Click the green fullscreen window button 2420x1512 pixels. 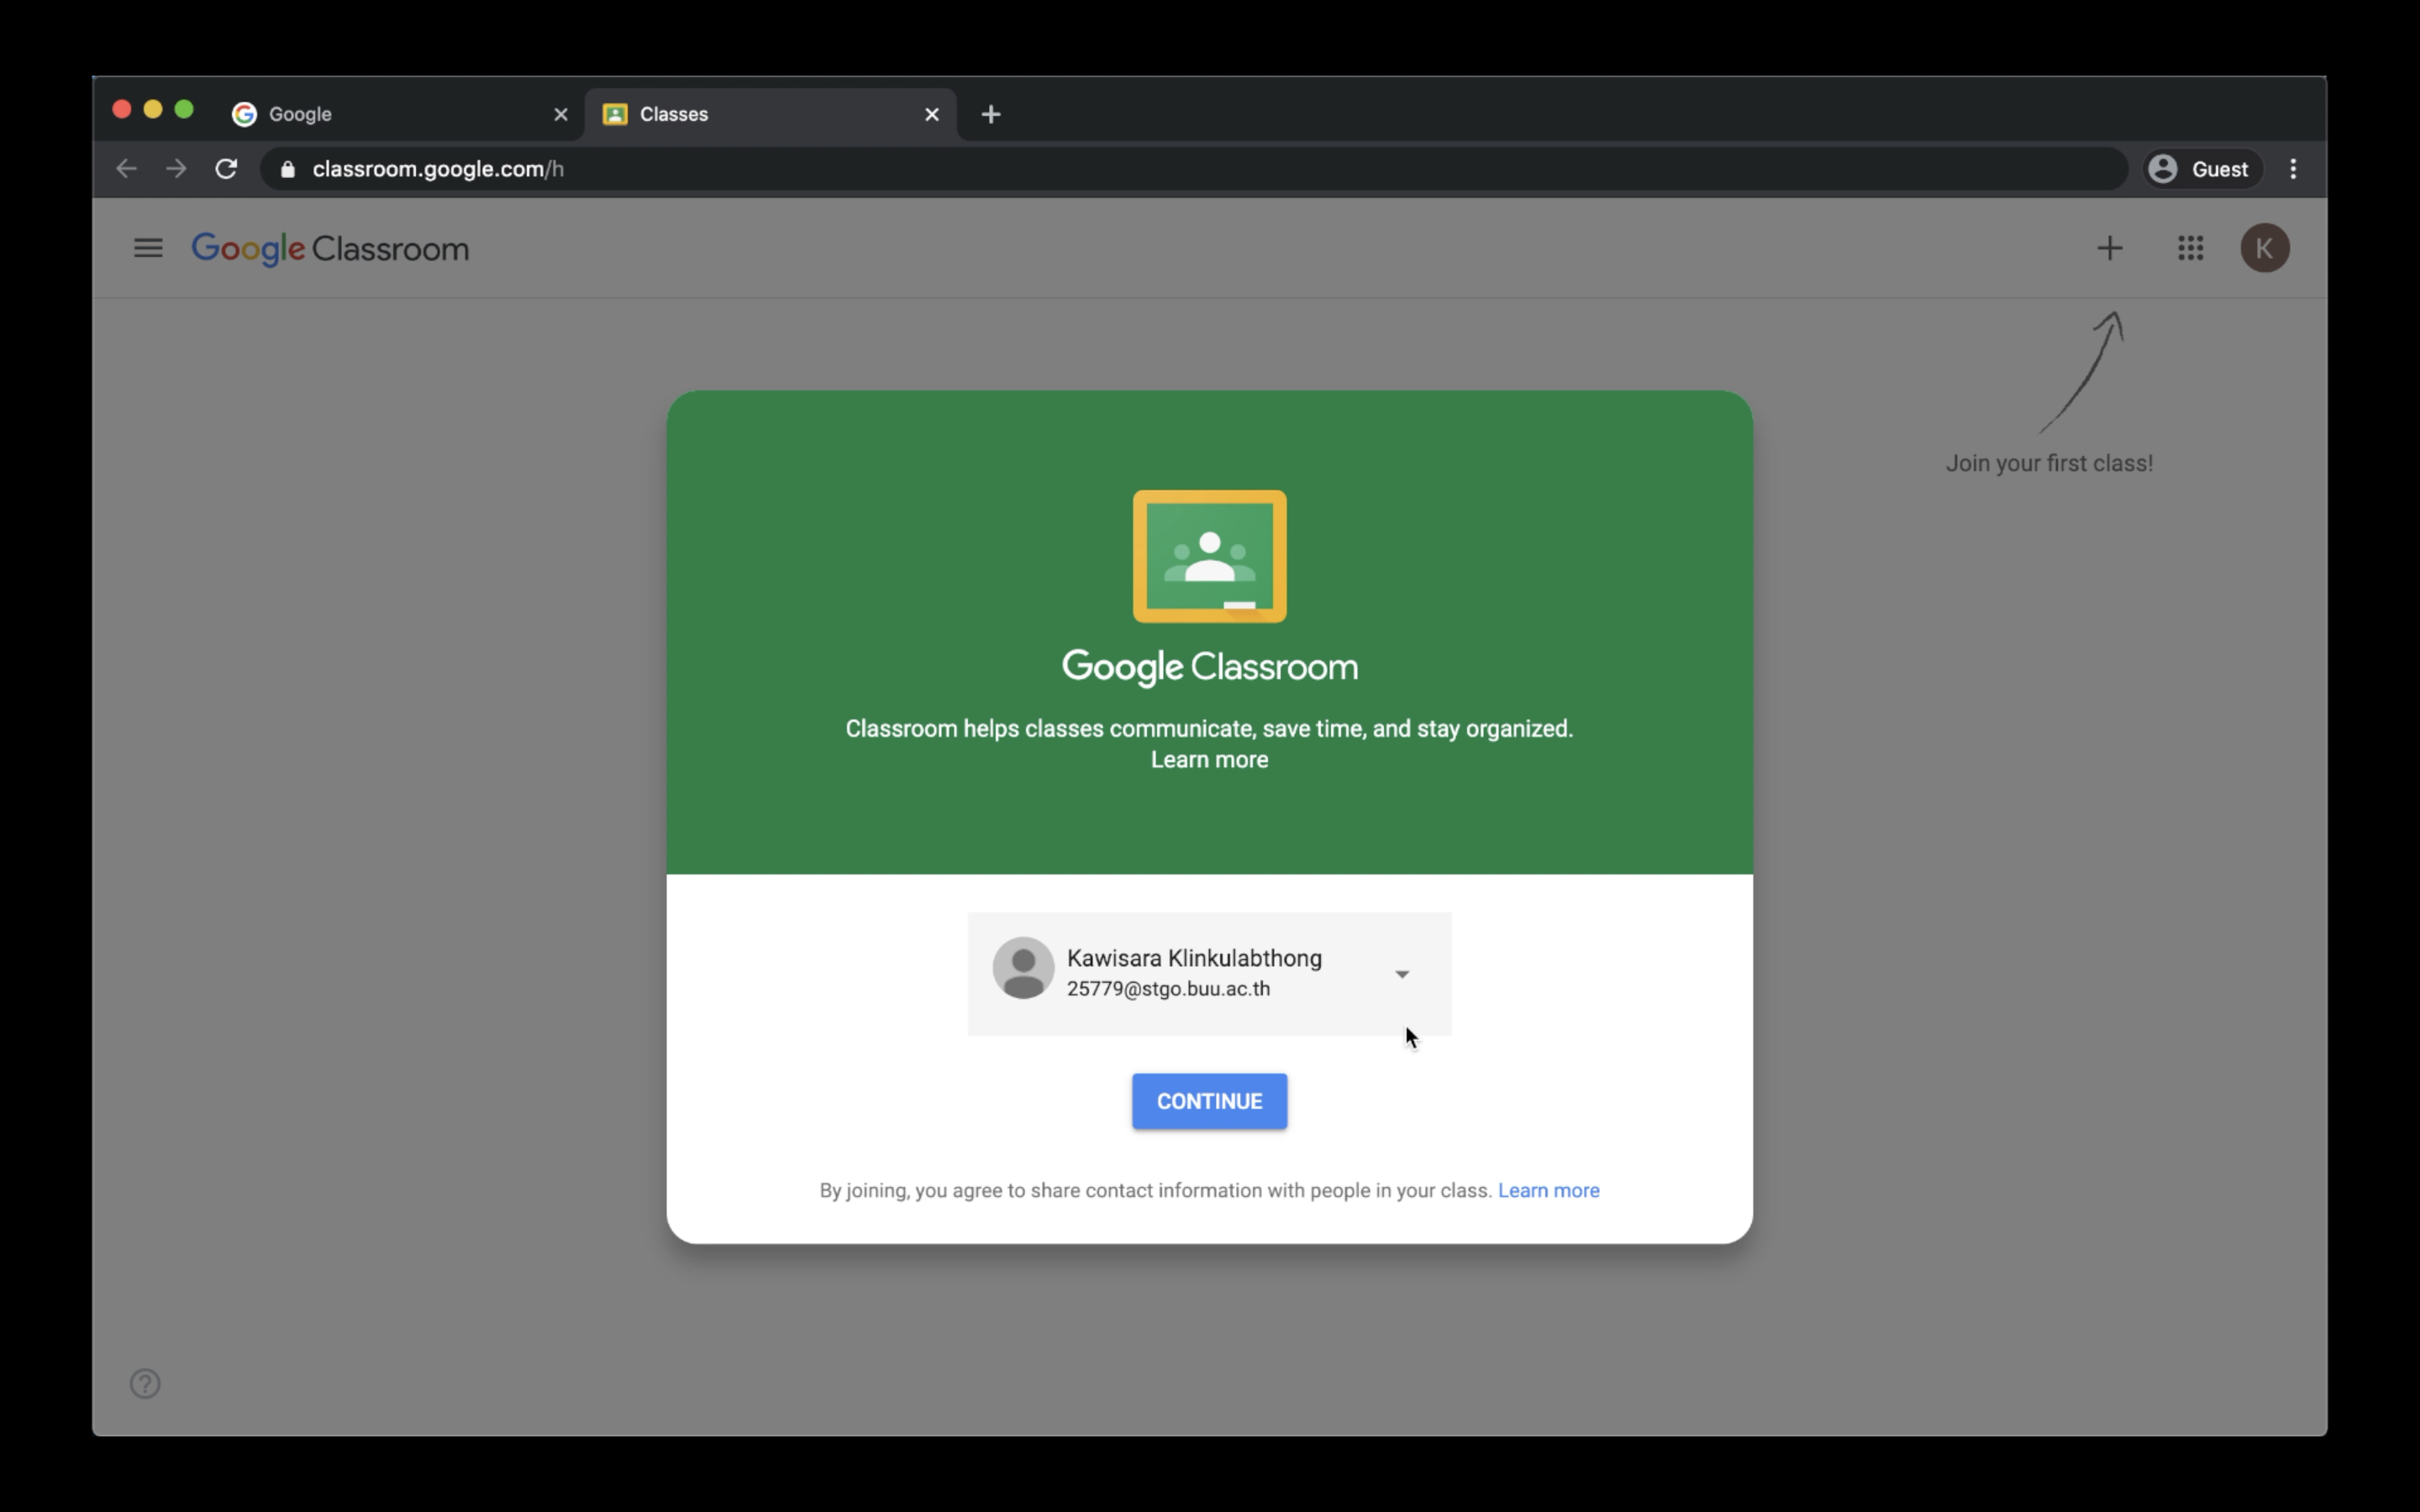184,109
